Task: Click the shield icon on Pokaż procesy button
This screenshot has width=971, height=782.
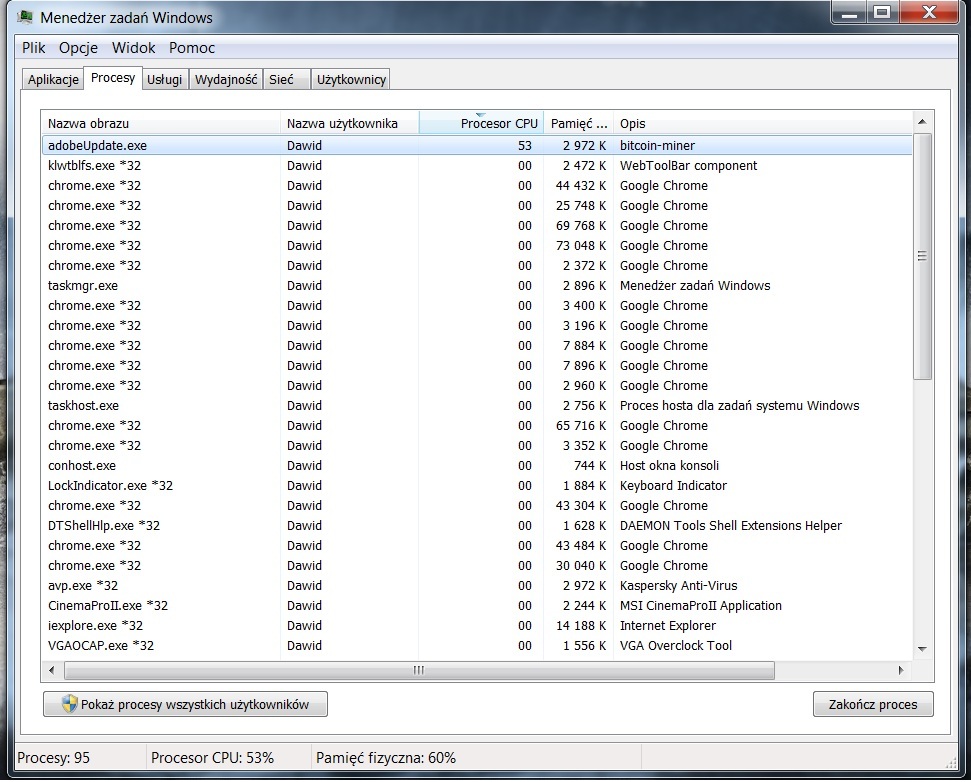Action: coord(69,704)
